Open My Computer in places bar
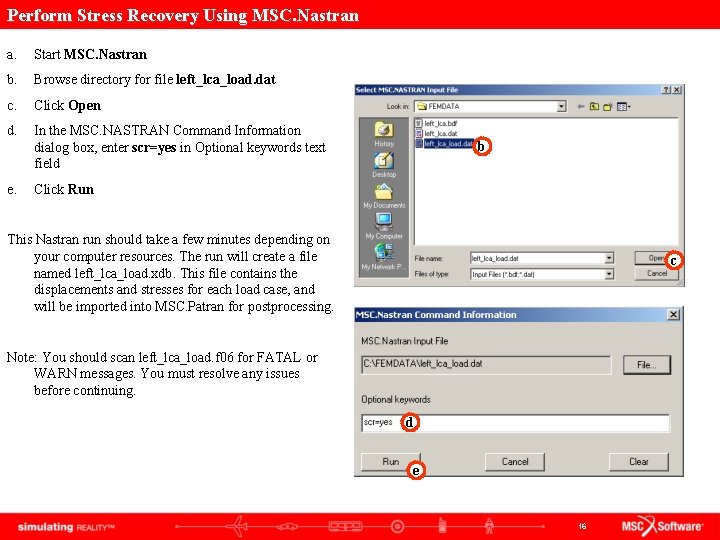 pos(384,226)
